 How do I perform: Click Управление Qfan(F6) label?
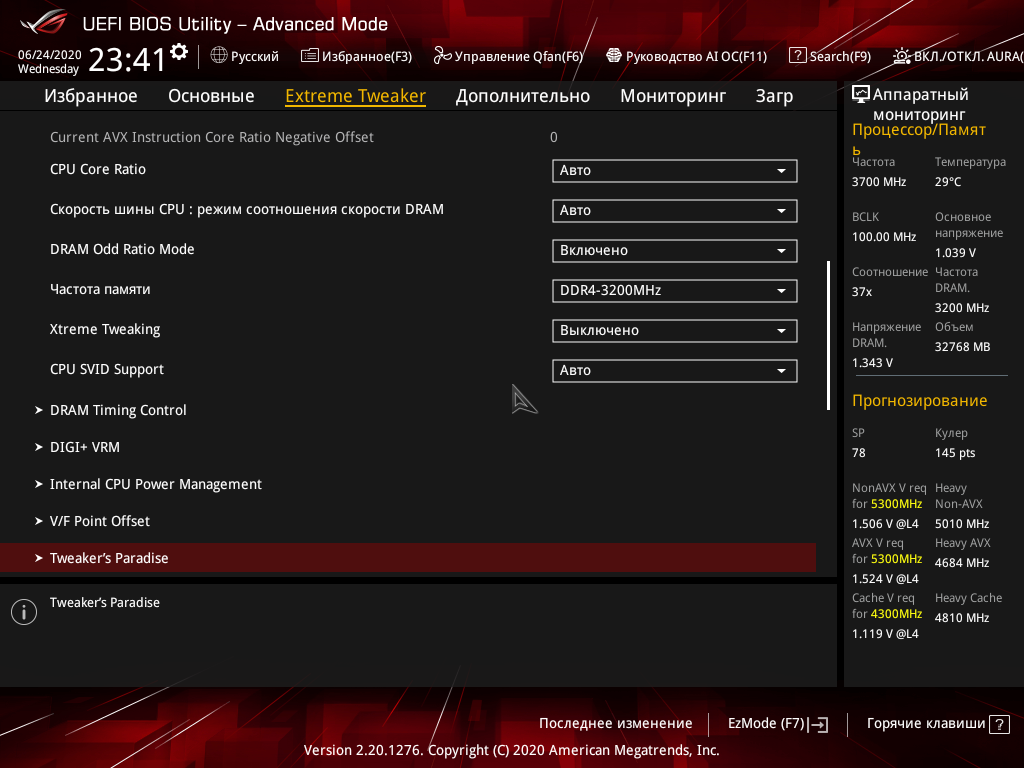(x=519, y=57)
